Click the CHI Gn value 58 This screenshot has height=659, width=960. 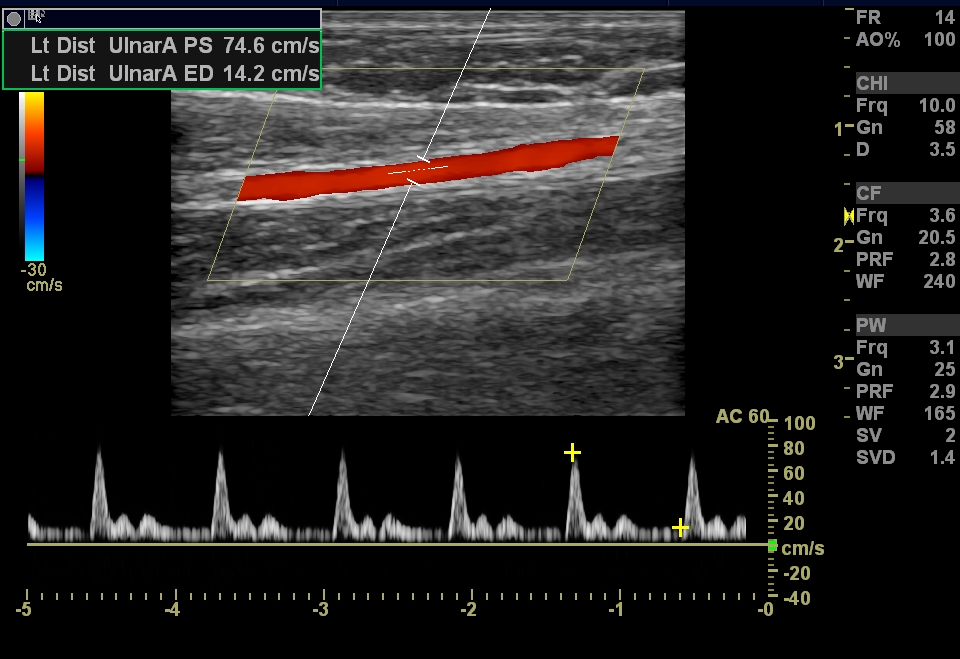click(944, 128)
